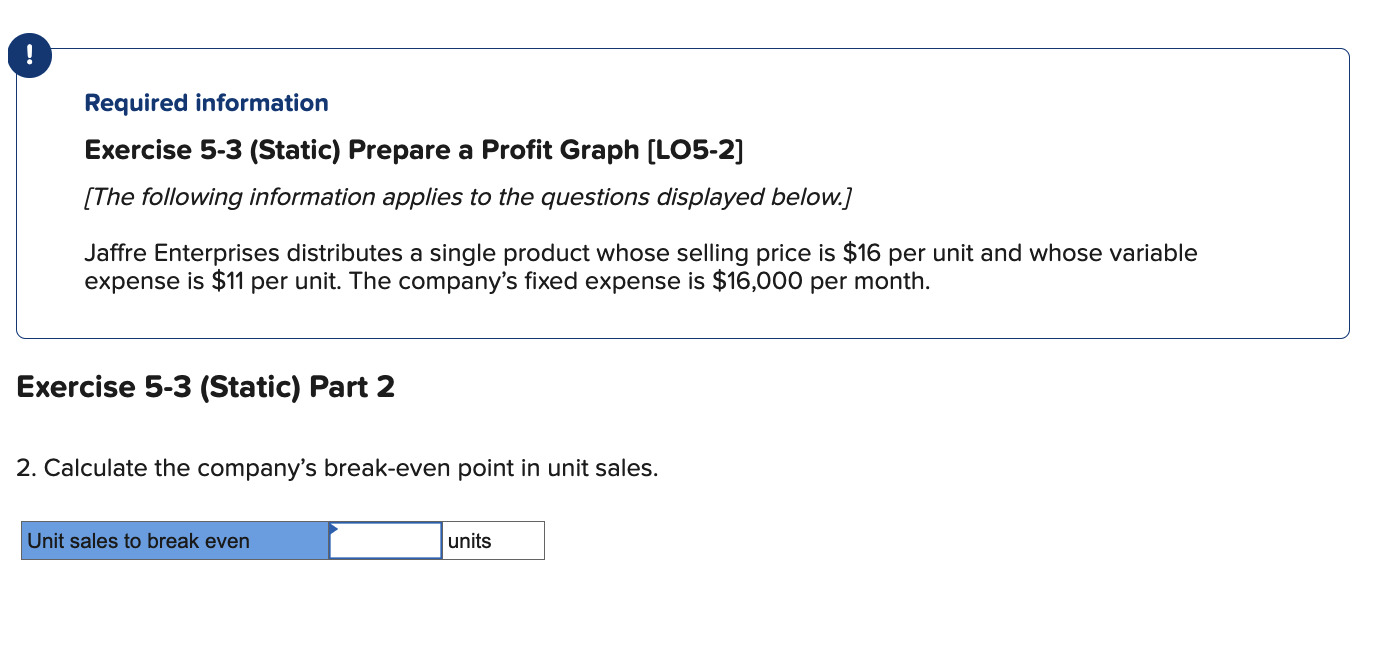Click the number '2.' before the question
The width and height of the screenshot is (1394, 654).
click(x=26, y=467)
